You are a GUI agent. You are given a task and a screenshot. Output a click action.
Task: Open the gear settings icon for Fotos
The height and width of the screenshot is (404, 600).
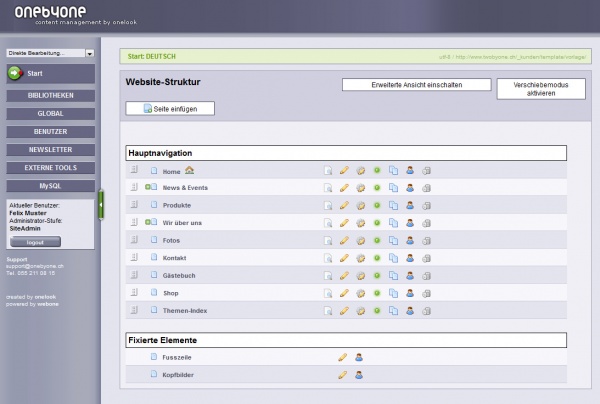361,240
